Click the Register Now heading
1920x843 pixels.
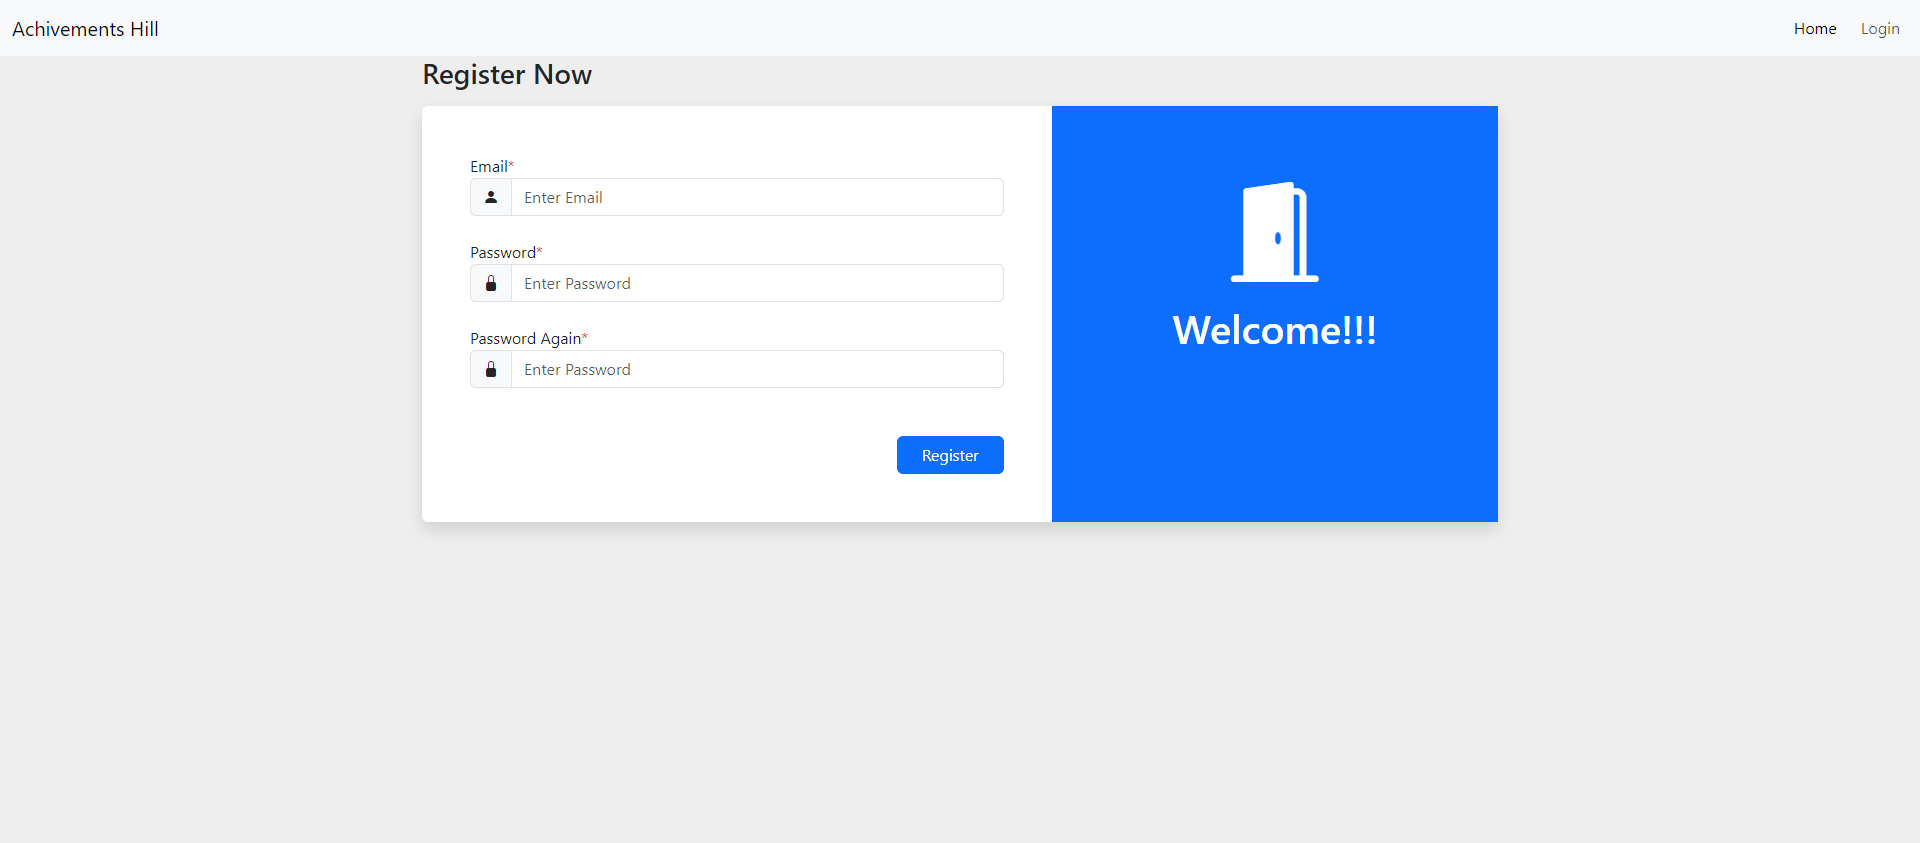tap(507, 75)
